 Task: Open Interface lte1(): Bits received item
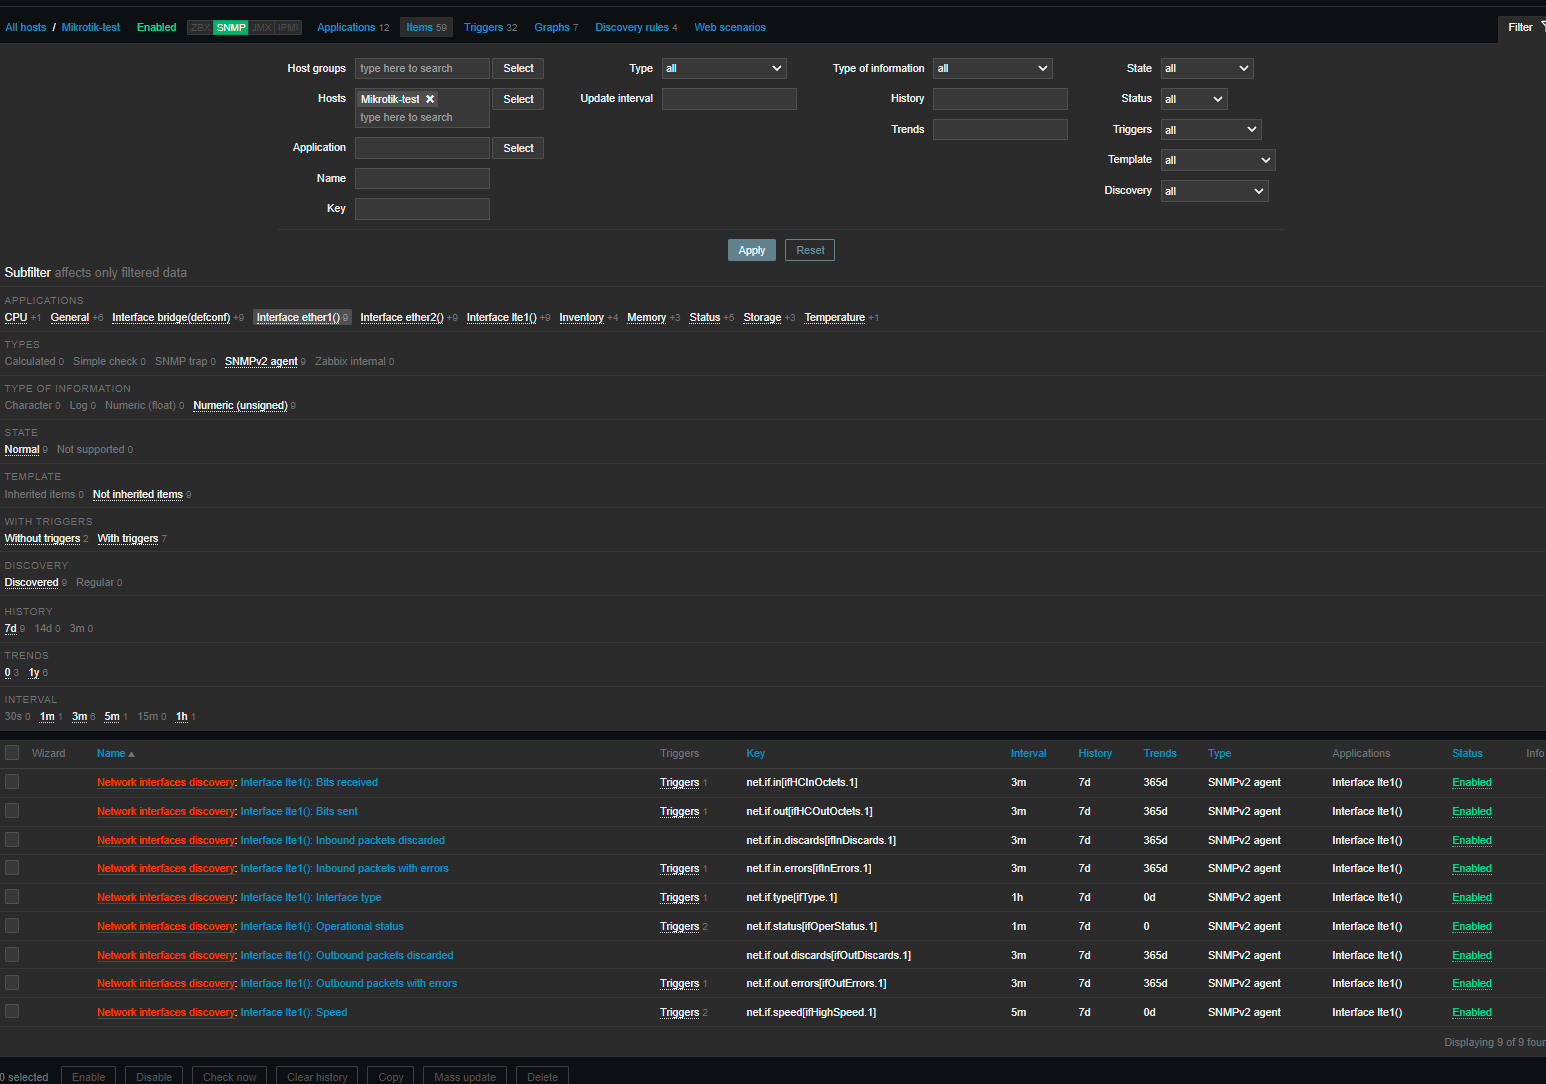tap(309, 782)
